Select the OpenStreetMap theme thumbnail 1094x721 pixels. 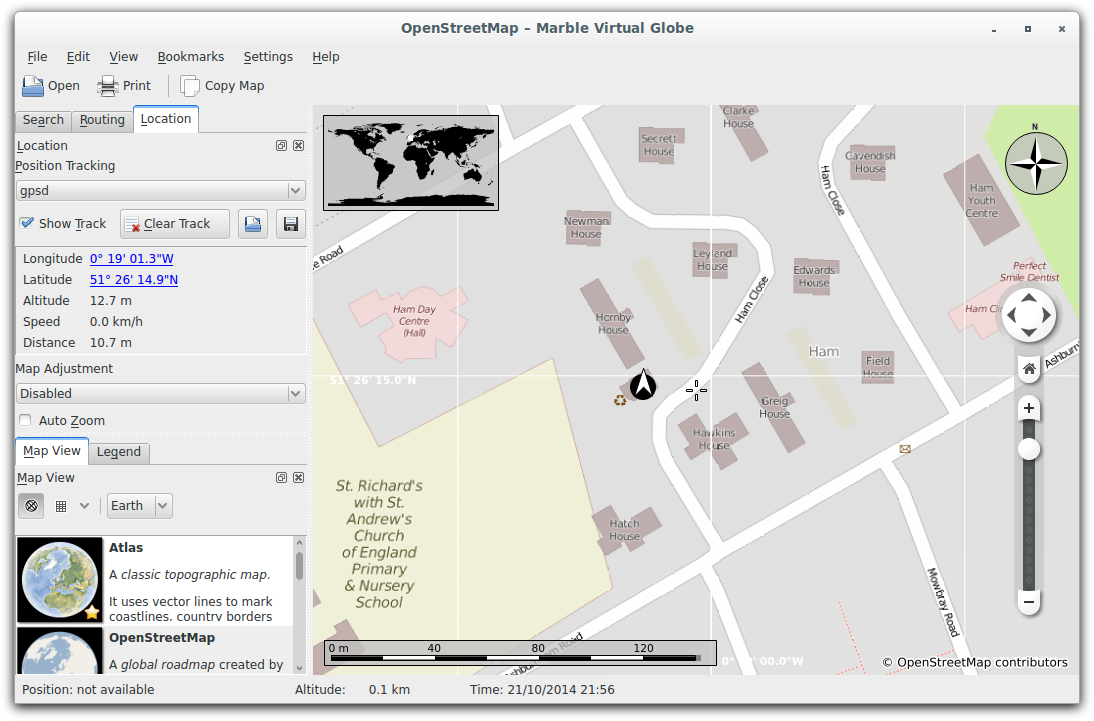[x=60, y=651]
